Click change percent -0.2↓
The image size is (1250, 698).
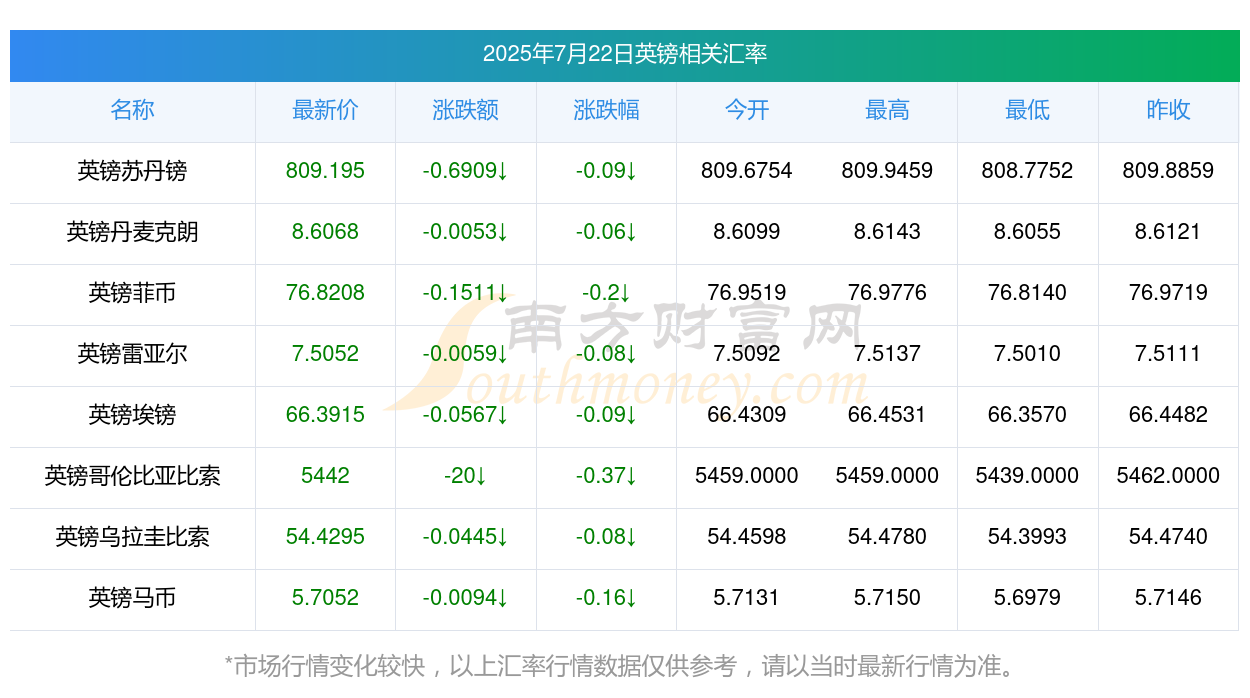[606, 293]
